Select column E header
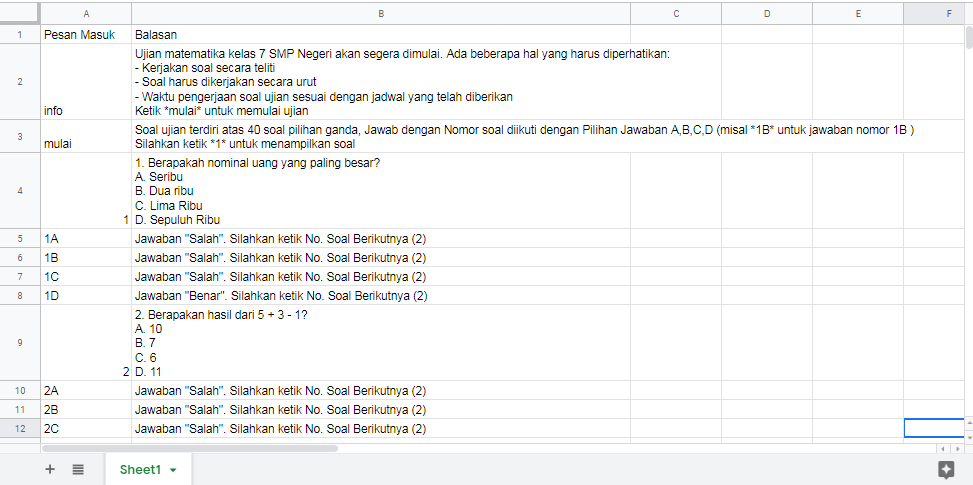 [858, 13]
